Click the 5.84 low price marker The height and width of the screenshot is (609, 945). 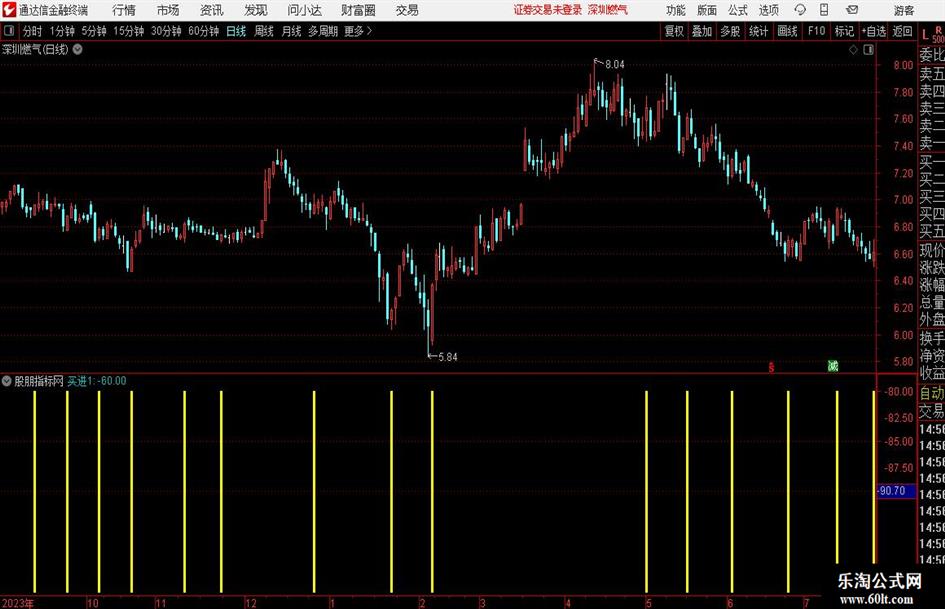[x=448, y=357]
